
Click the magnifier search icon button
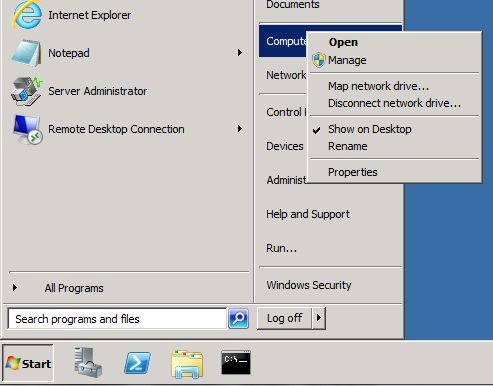click(238, 319)
